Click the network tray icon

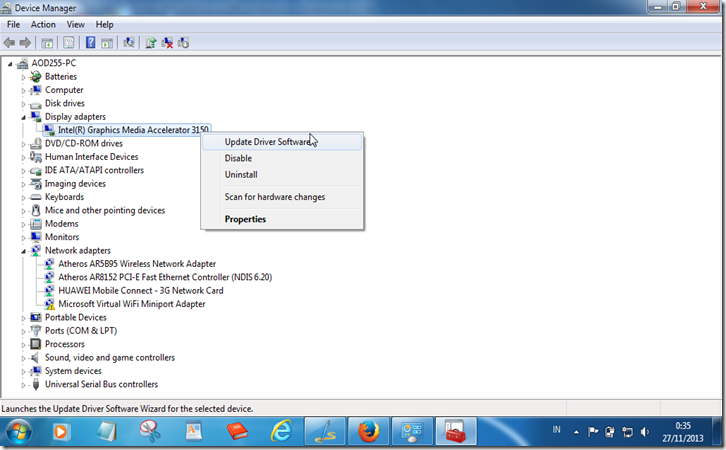point(627,432)
